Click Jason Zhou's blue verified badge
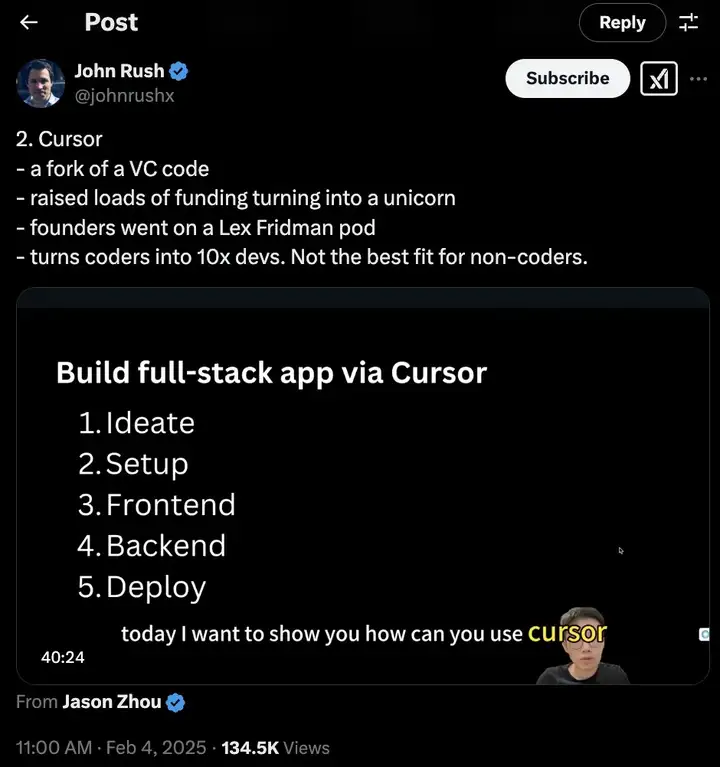 [176, 702]
